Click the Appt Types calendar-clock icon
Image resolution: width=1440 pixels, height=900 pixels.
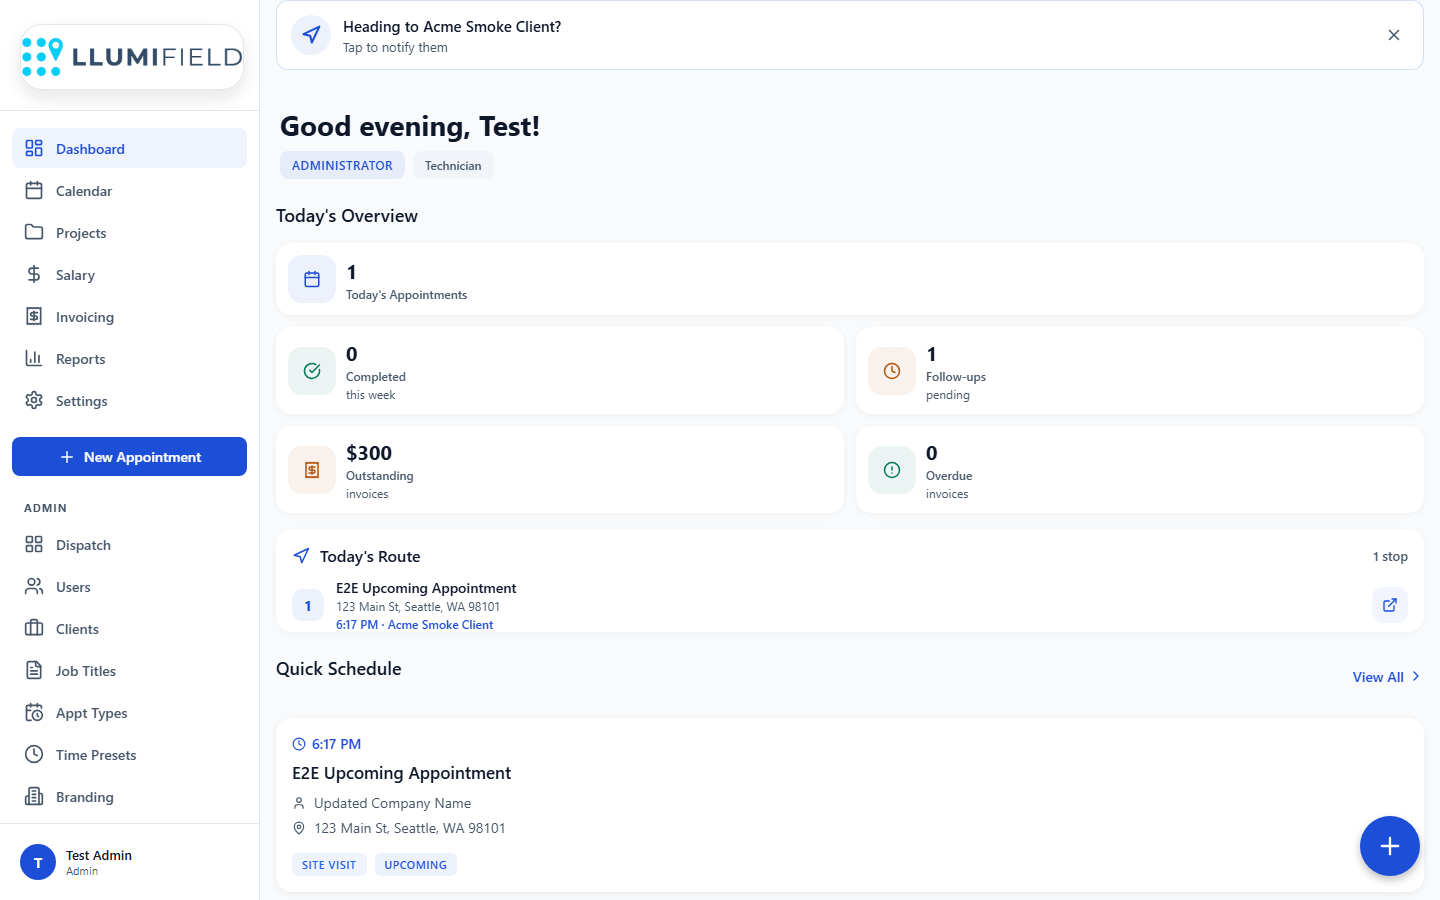coord(34,712)
